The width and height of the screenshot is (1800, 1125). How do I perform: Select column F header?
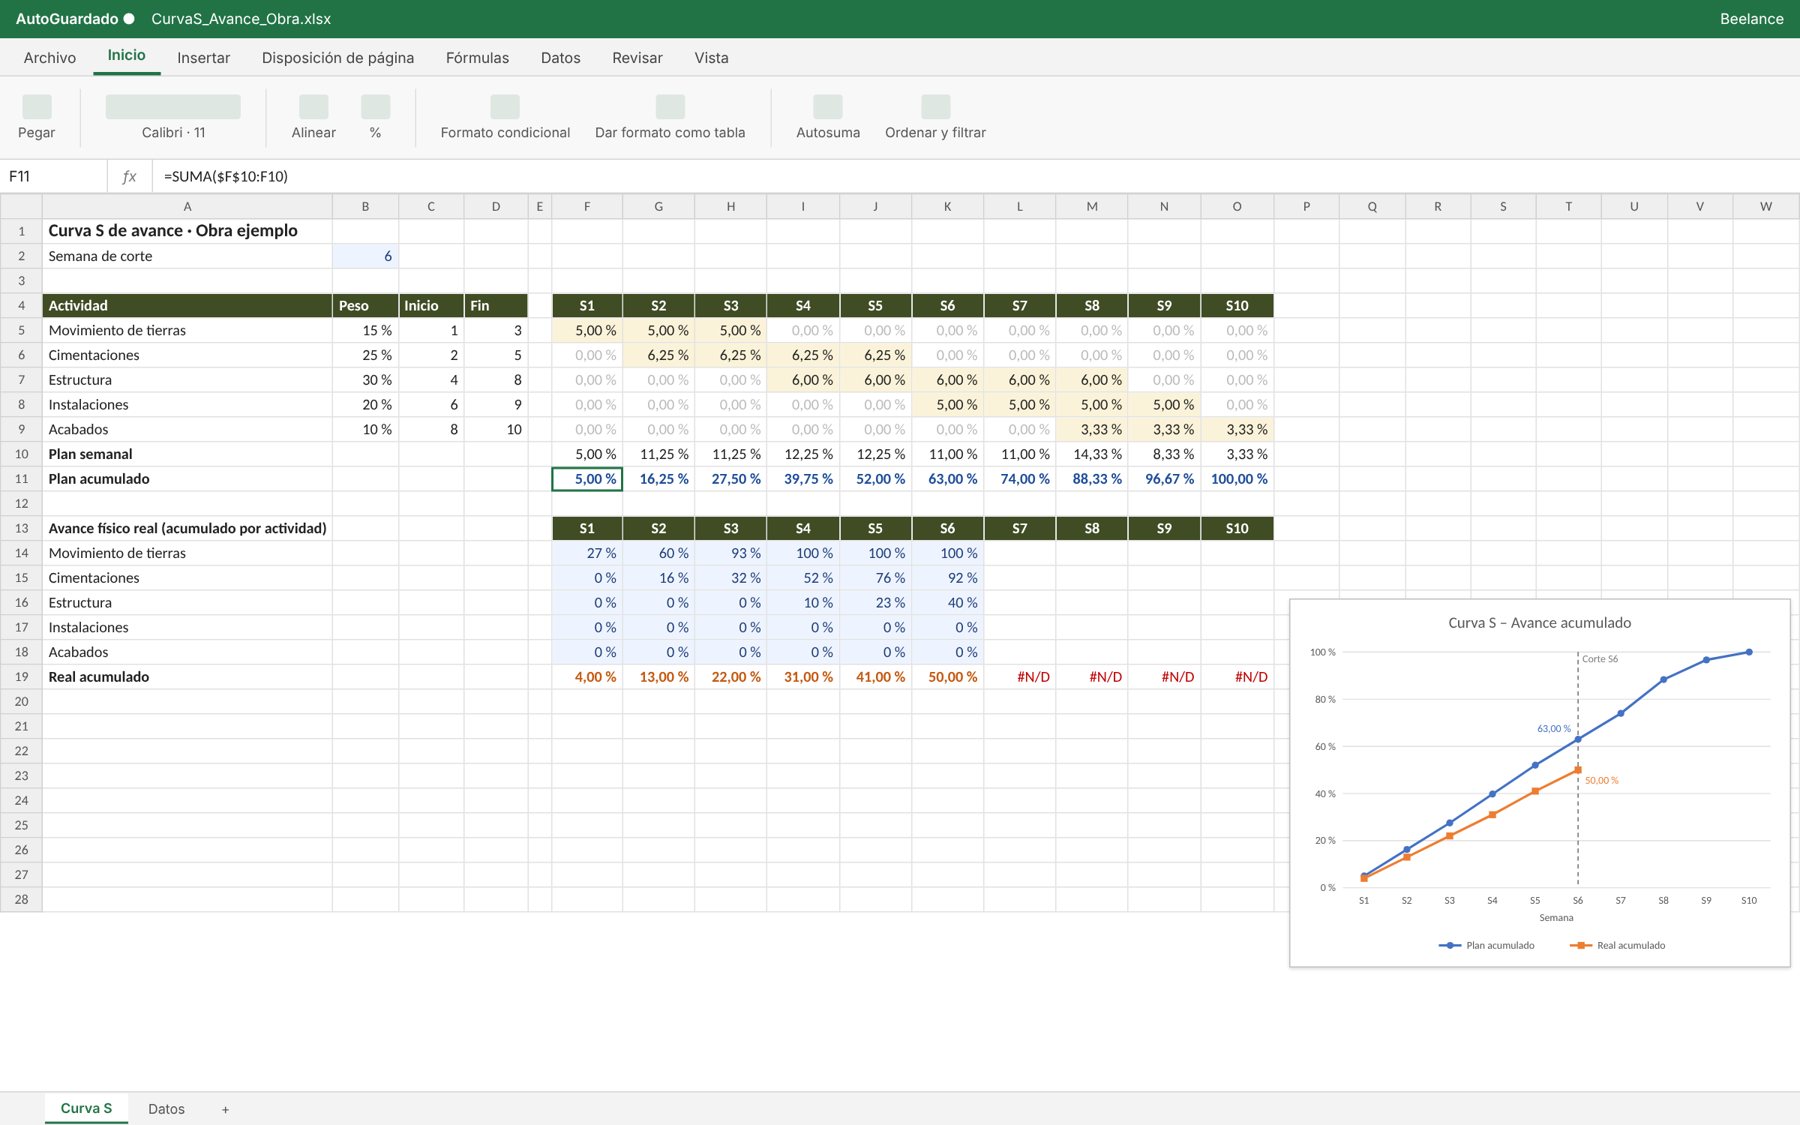point(587,206)
